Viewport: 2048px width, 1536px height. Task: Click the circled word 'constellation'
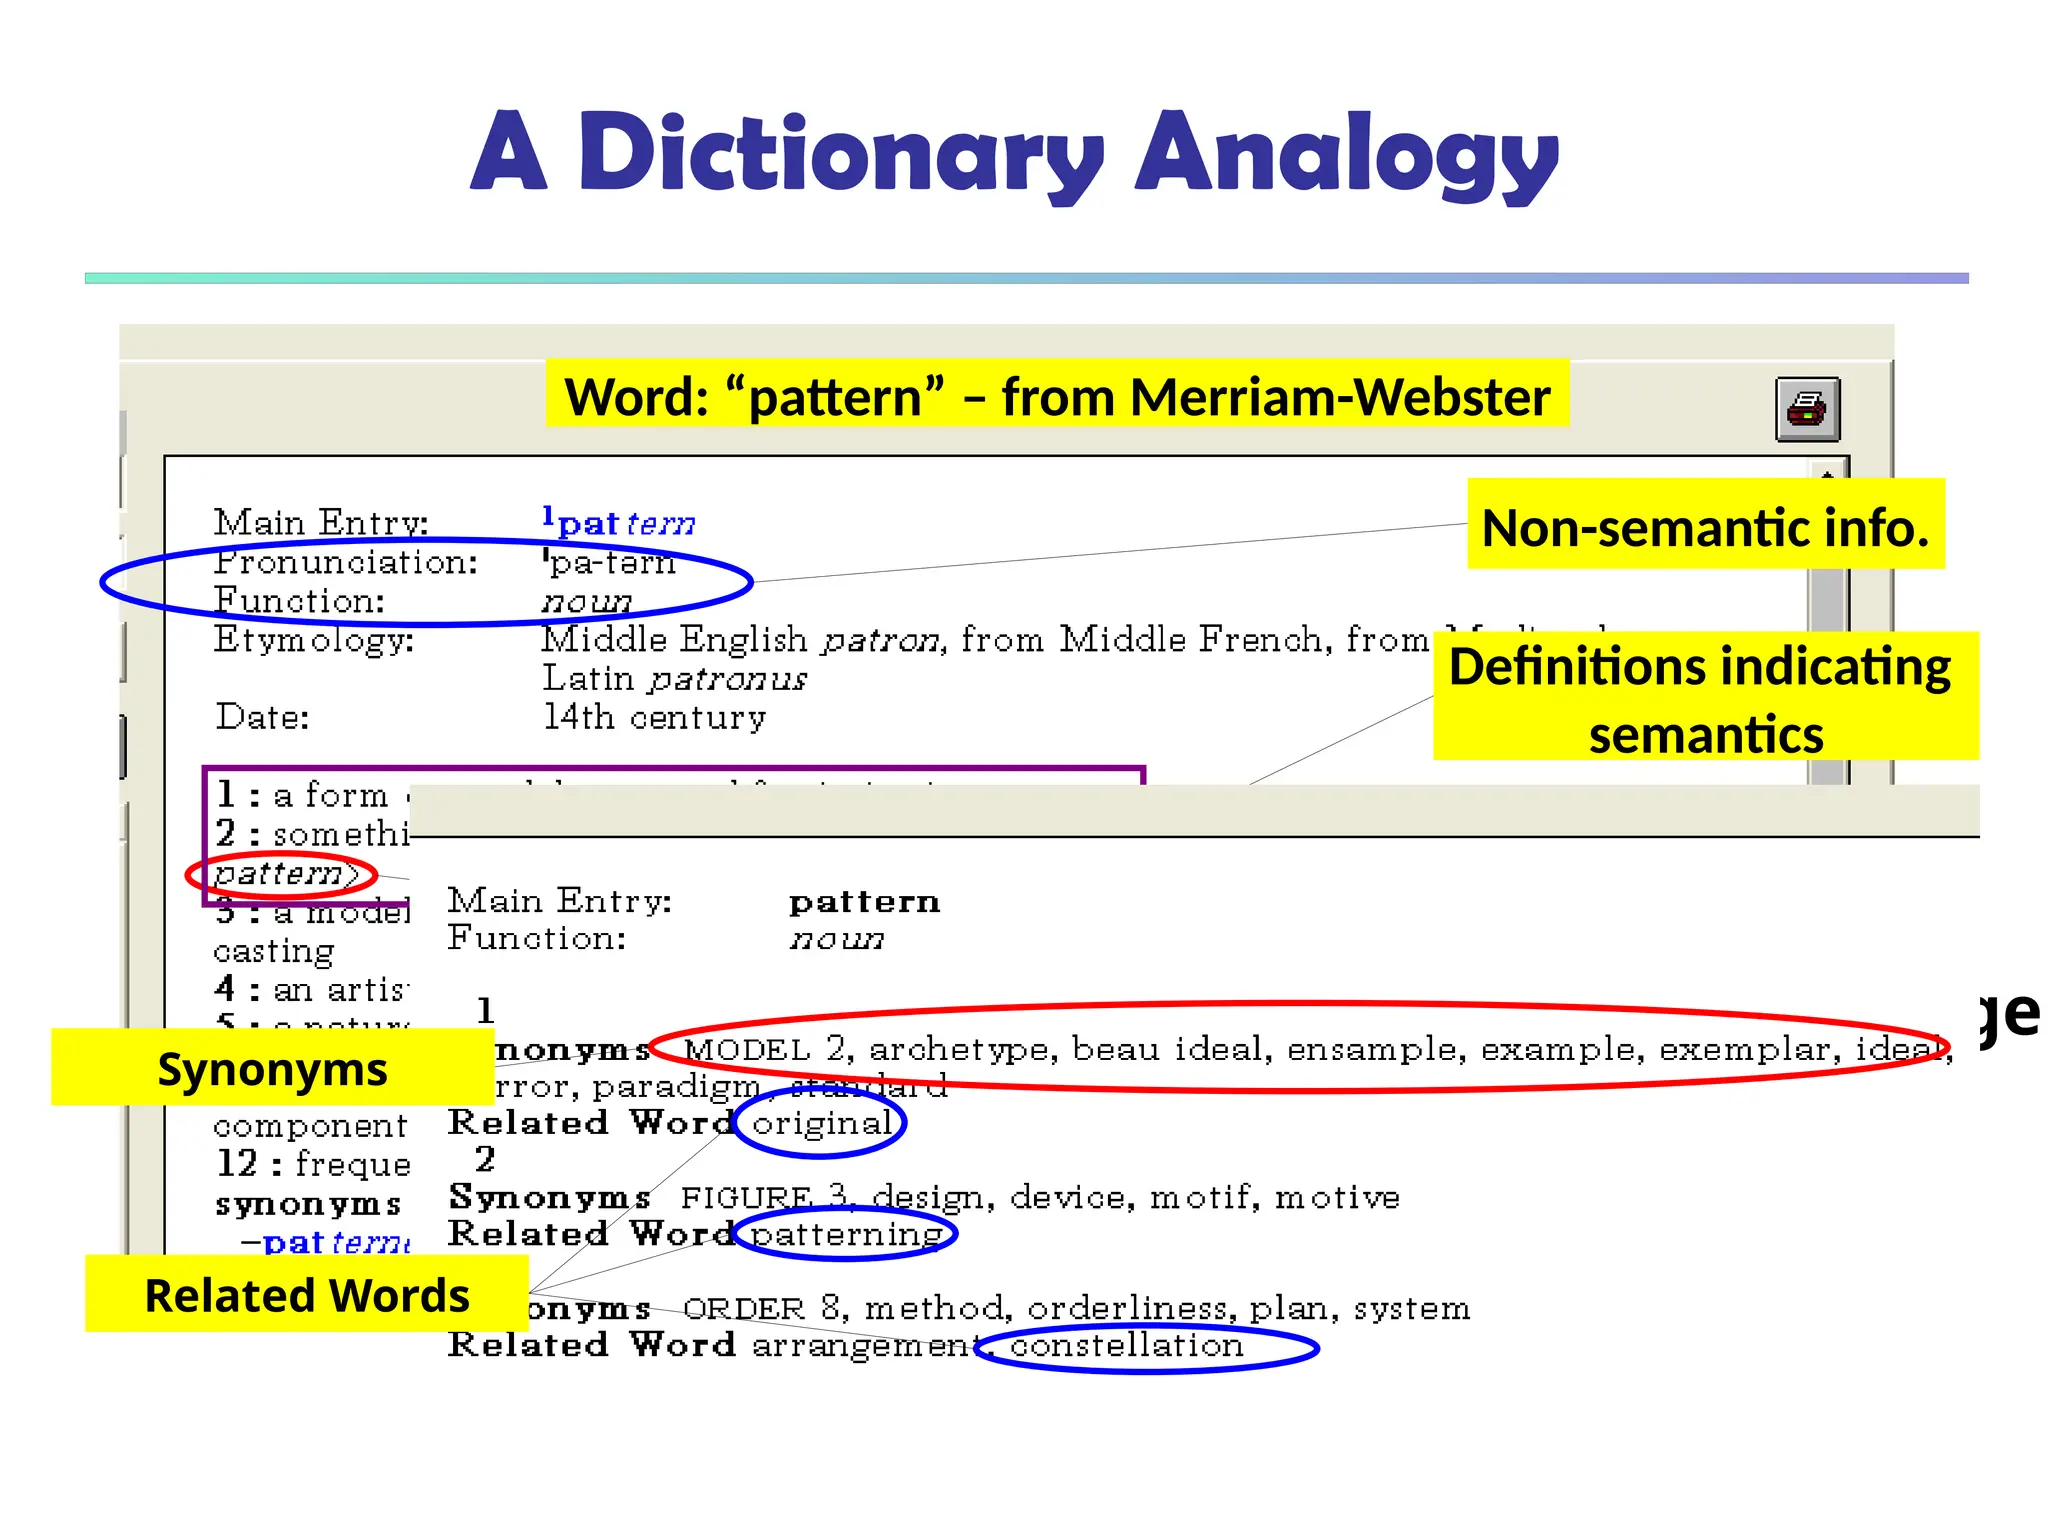click(1127, 1346)
